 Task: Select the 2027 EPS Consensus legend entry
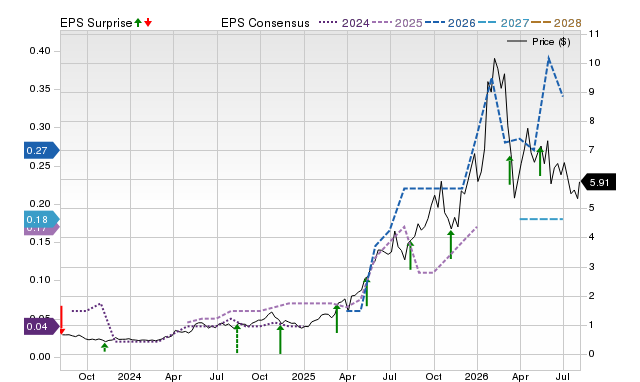(503, 23)
